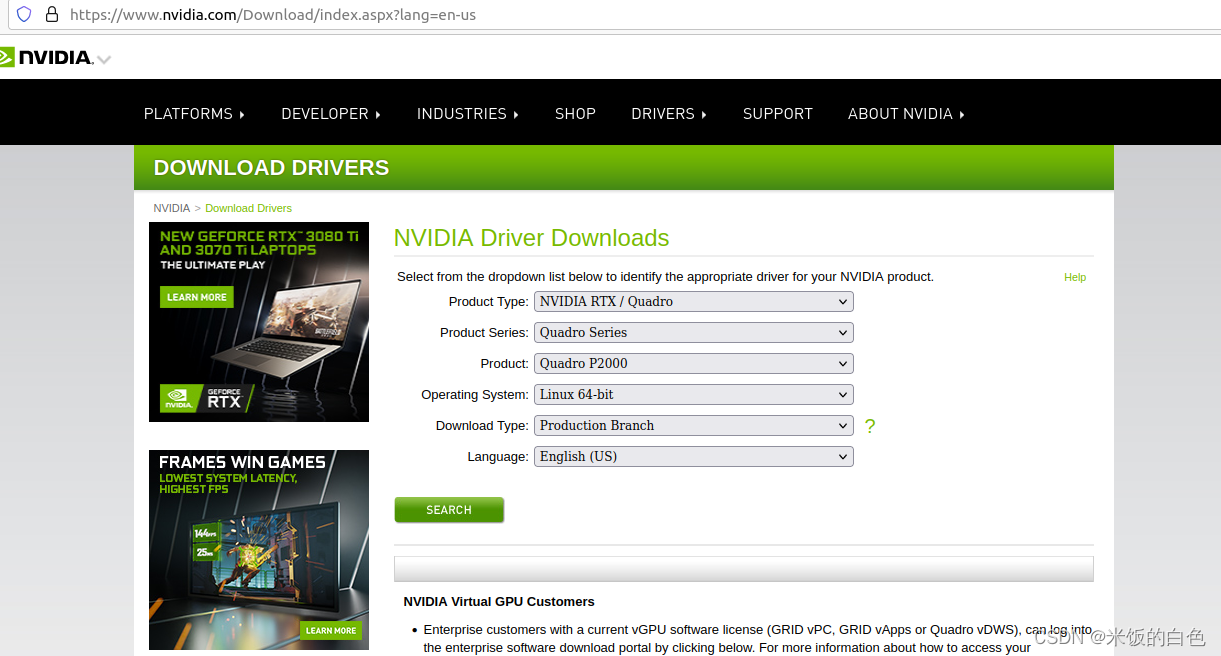Click the Download Drivers breadcrumb
The image size is (1221, 656).
pyautogui.click(x=249, y=208)
